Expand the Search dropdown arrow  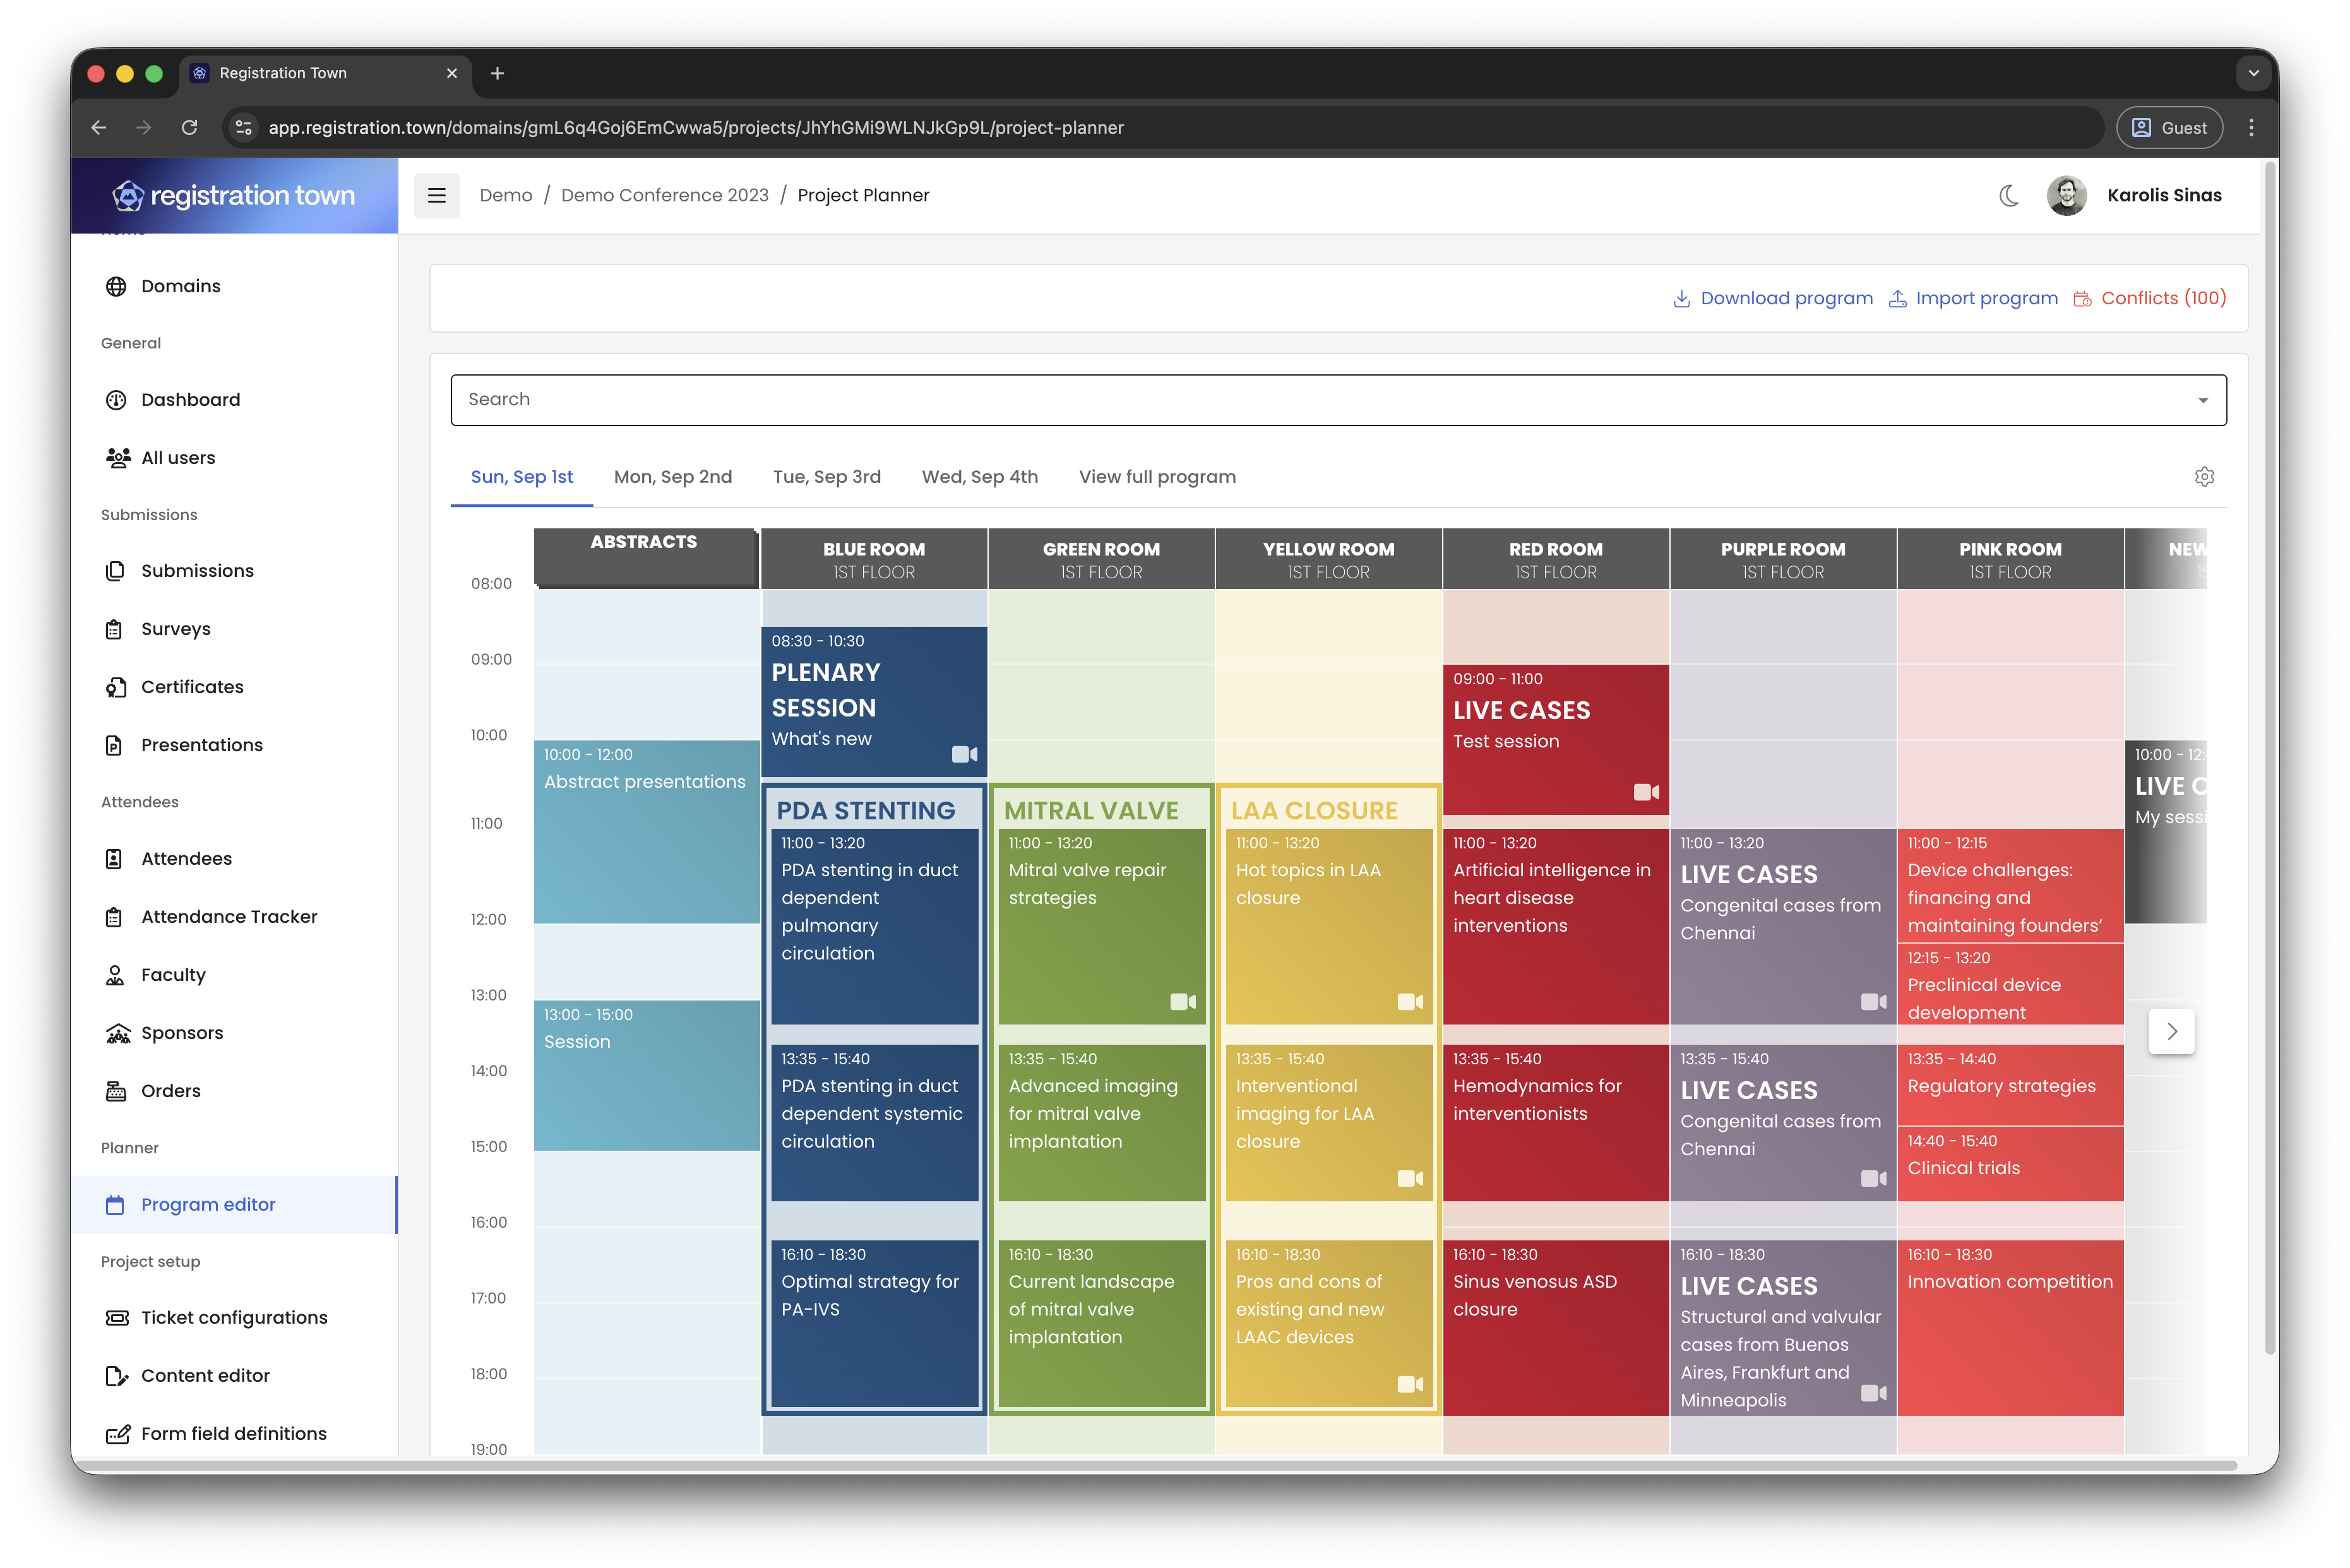pyautogui.click(x=2202, y=400)
